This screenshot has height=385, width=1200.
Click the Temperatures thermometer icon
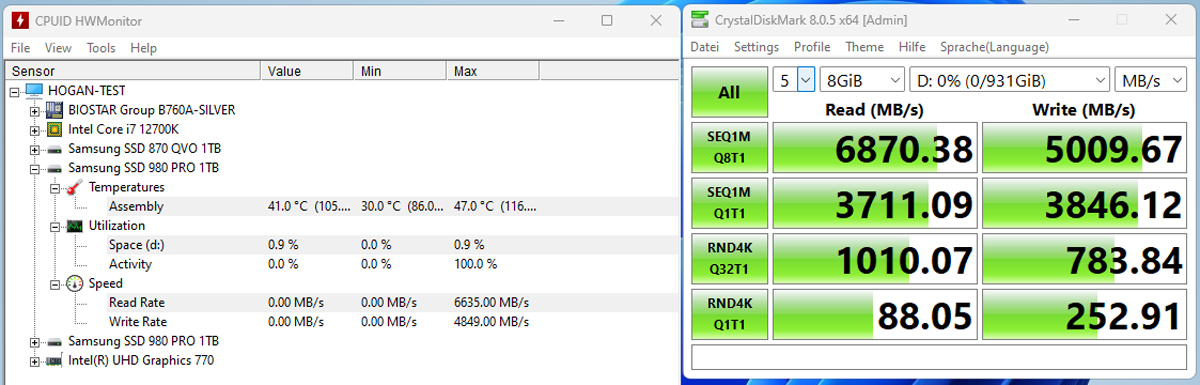(75, 187)
